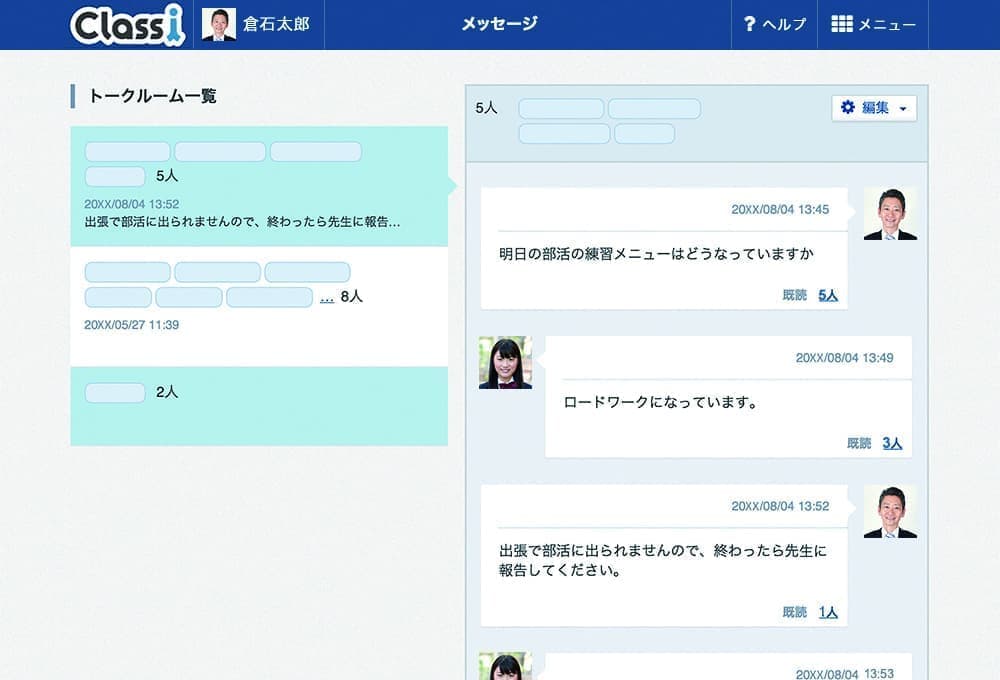This screenshot has width=1000, height=680.
Task: Click the 編集 button
Action: coord(872,107)
